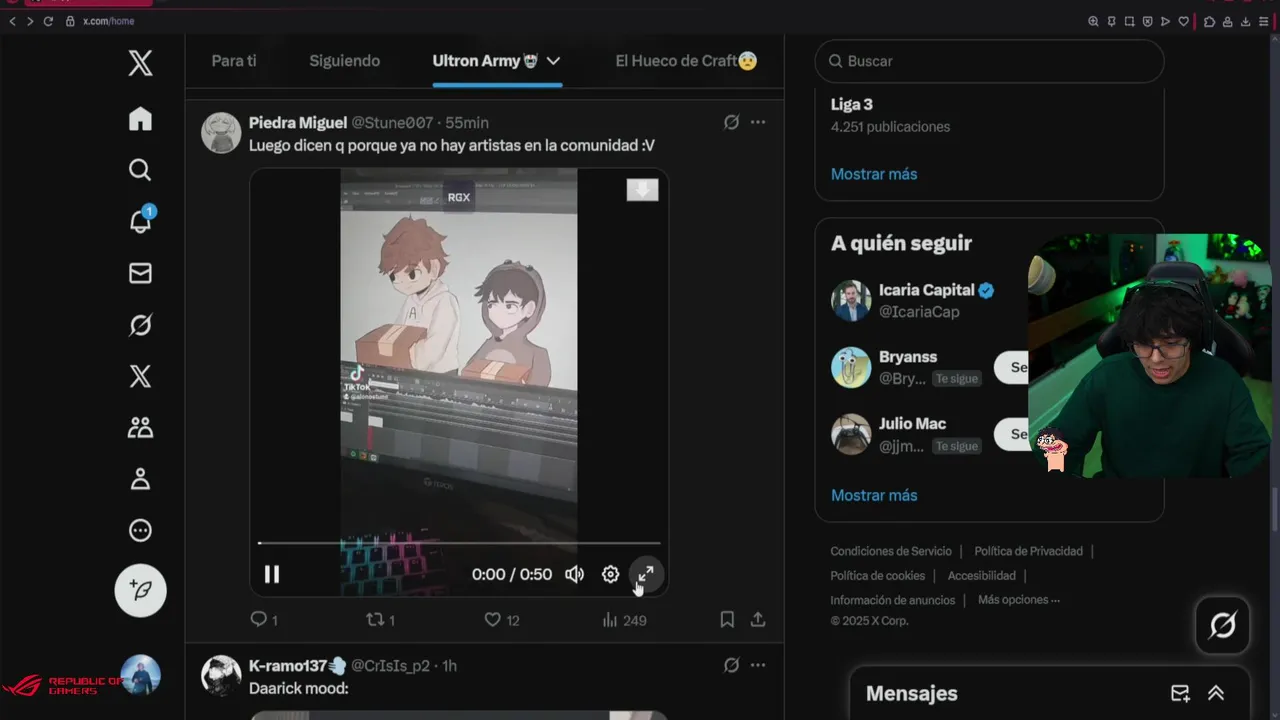Bookmark Piedra Miguel's post
Viewport: 1280px width, 720px height.
(727, 620)
